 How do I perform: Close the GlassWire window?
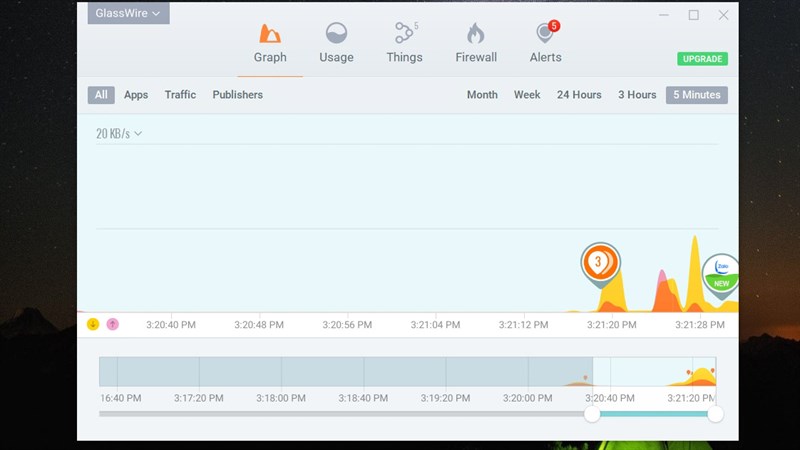723,15
